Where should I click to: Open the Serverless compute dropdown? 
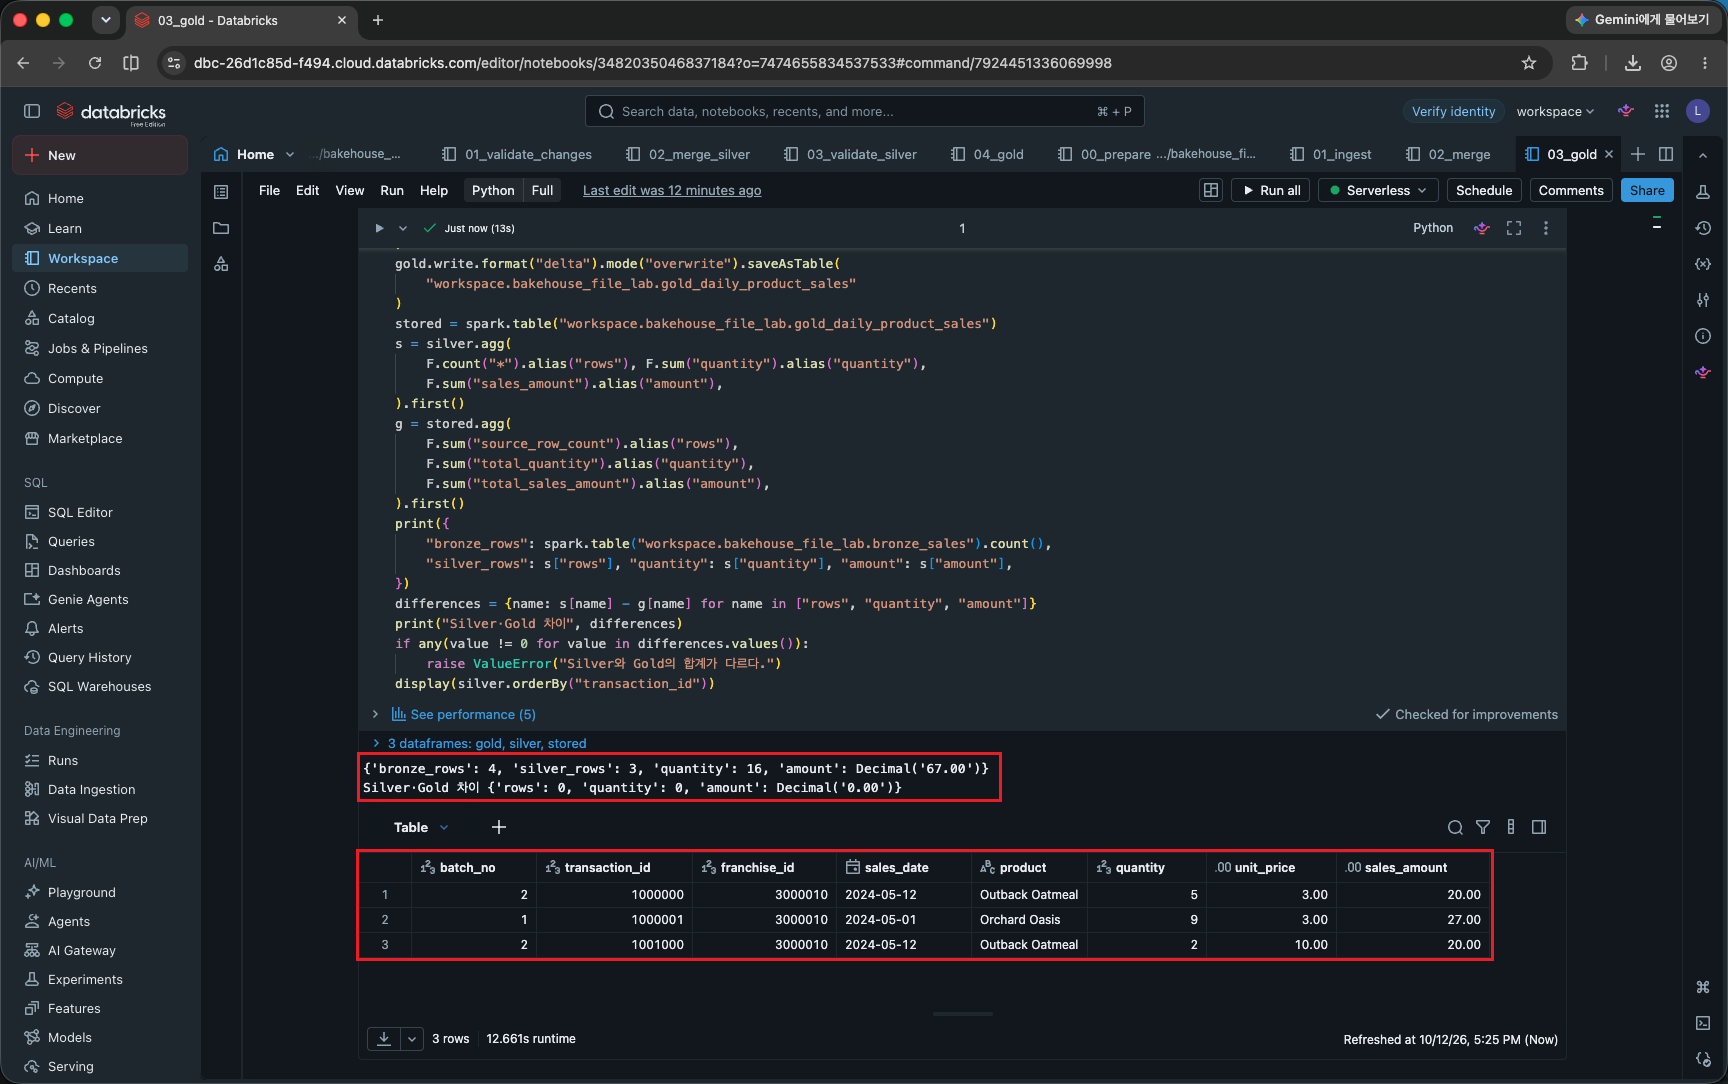coord(1378,190)
